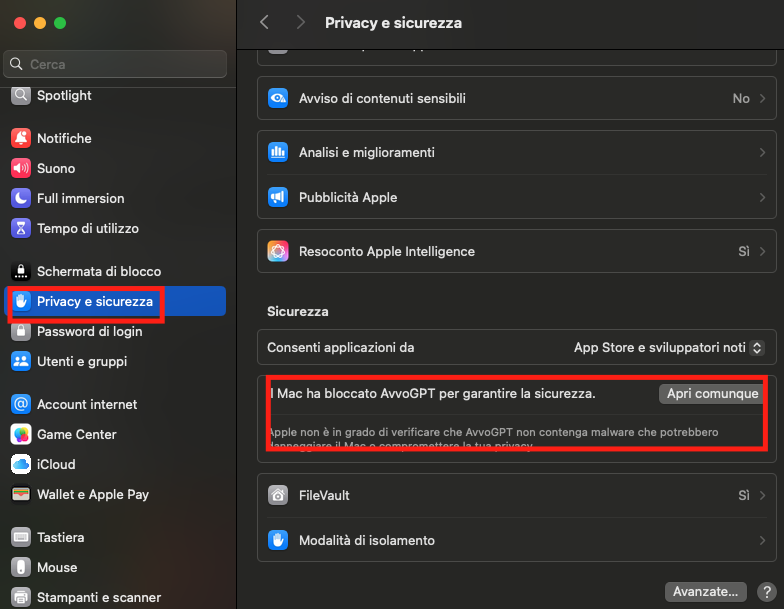Go back with the left chevron
This screenshot has height=609, width=784.
[x=265, y=22]
